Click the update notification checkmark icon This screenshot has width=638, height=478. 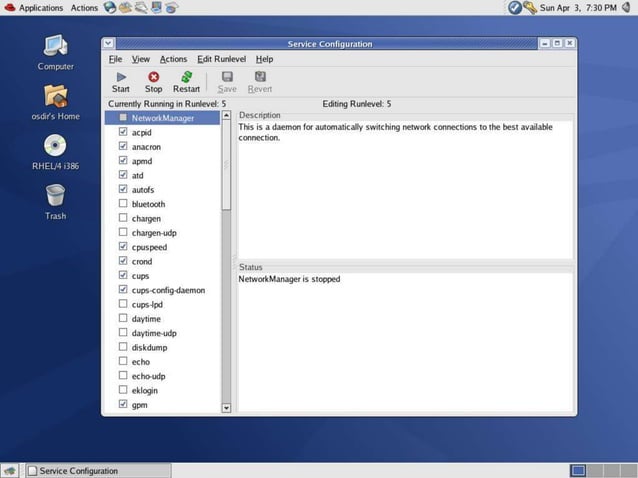tap(515, 7)
